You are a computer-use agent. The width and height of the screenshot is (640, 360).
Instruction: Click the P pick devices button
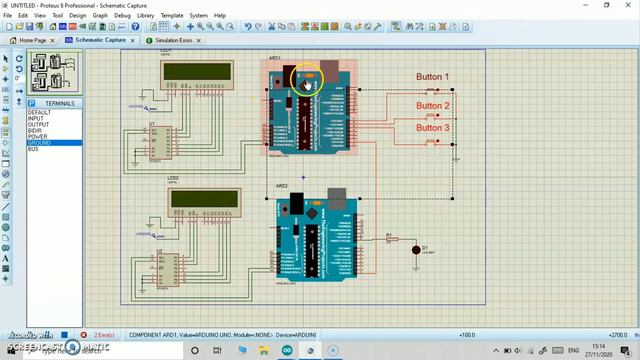(x=31, y=103)
